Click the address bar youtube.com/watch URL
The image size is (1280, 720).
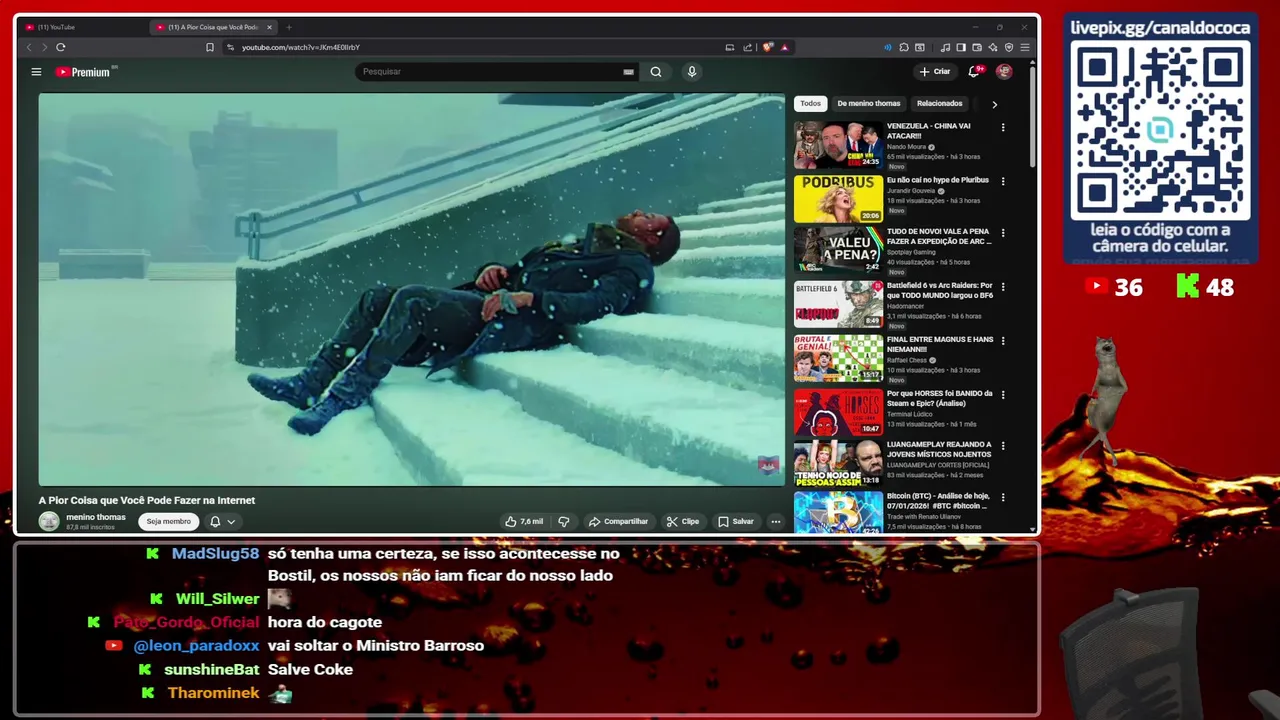tap(300, 47)
